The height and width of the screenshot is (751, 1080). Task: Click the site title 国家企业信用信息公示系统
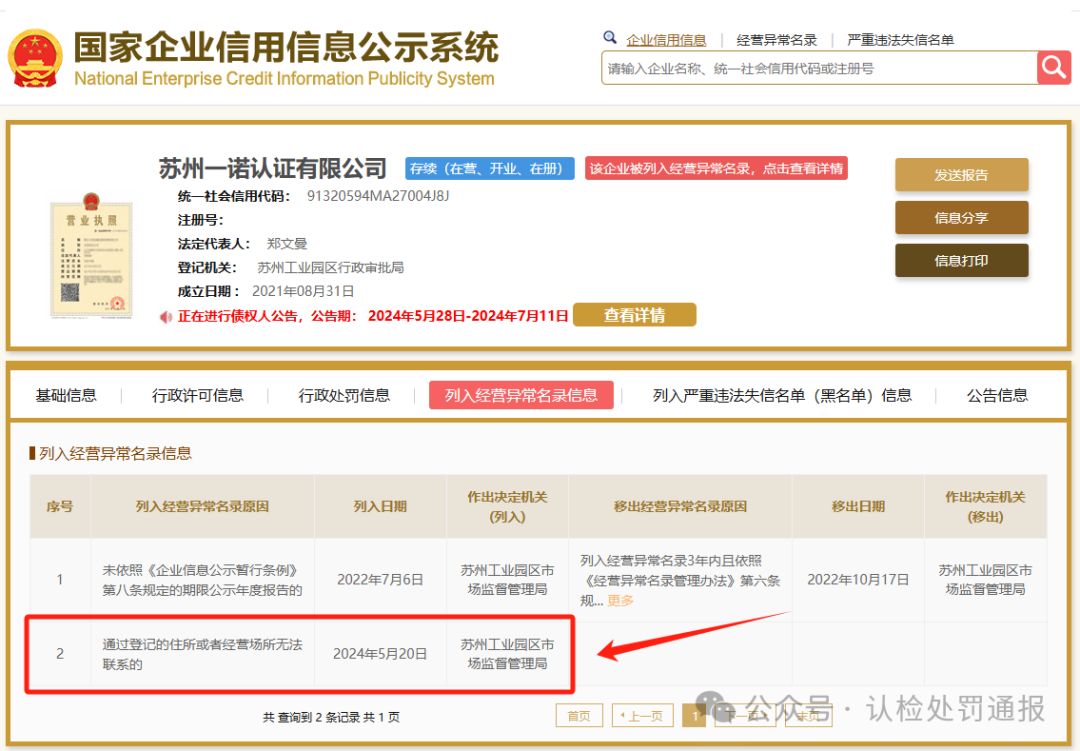286,47
